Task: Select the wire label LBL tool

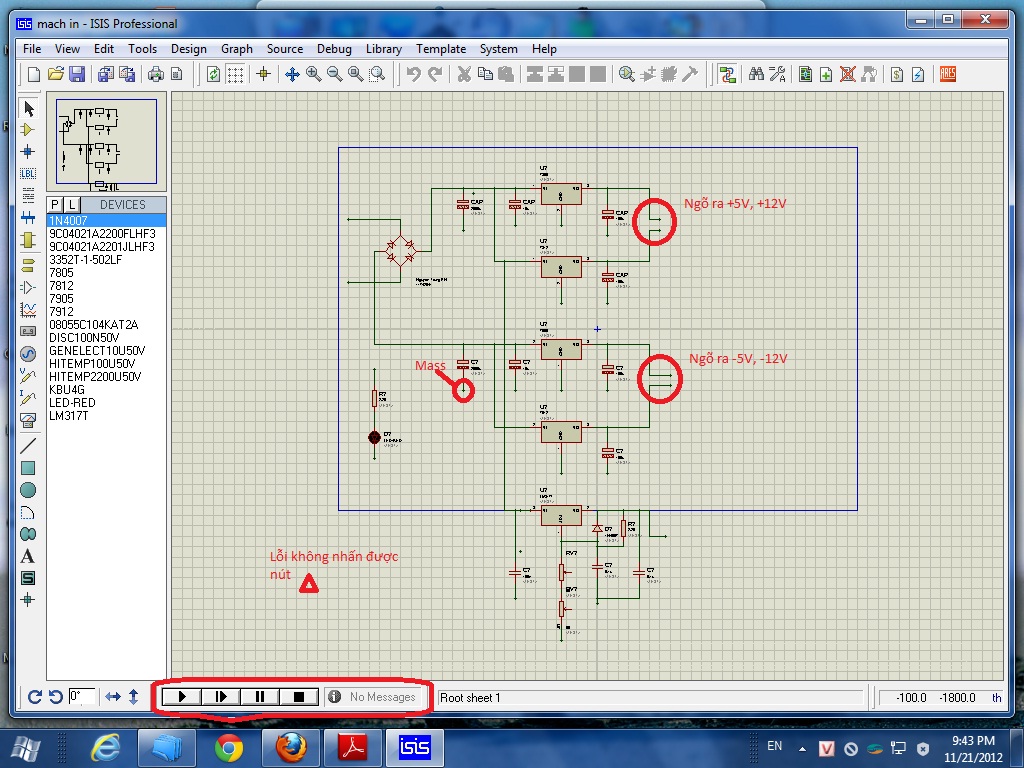Action: pyautogui.click(x=28, y=173)
